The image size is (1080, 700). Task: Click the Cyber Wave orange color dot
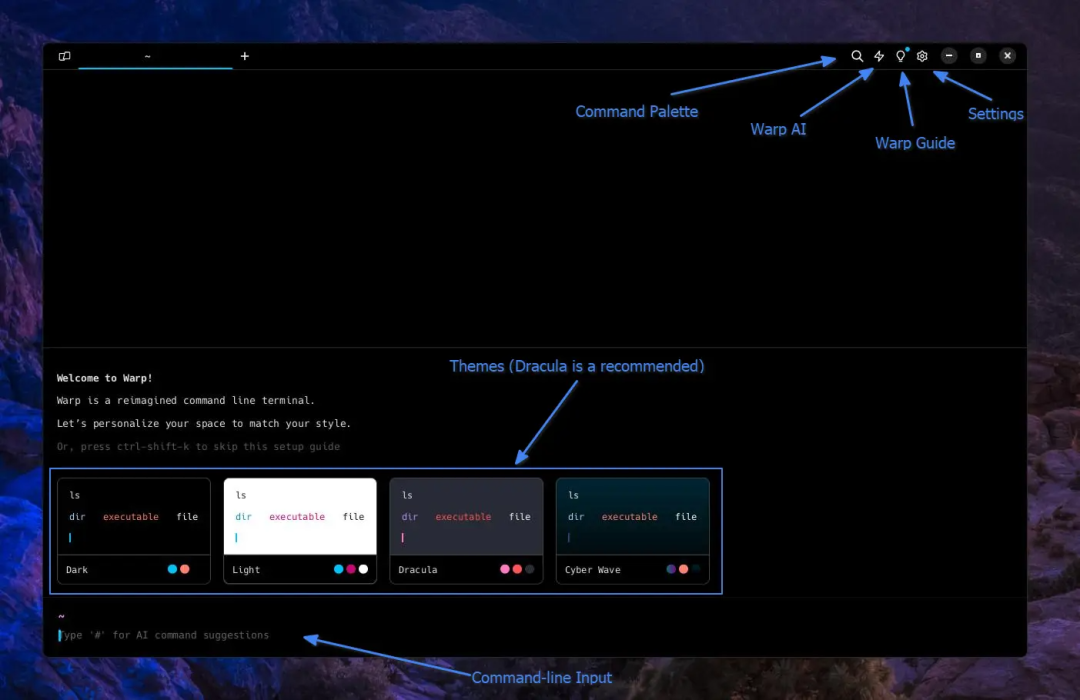tap(683, 569)
